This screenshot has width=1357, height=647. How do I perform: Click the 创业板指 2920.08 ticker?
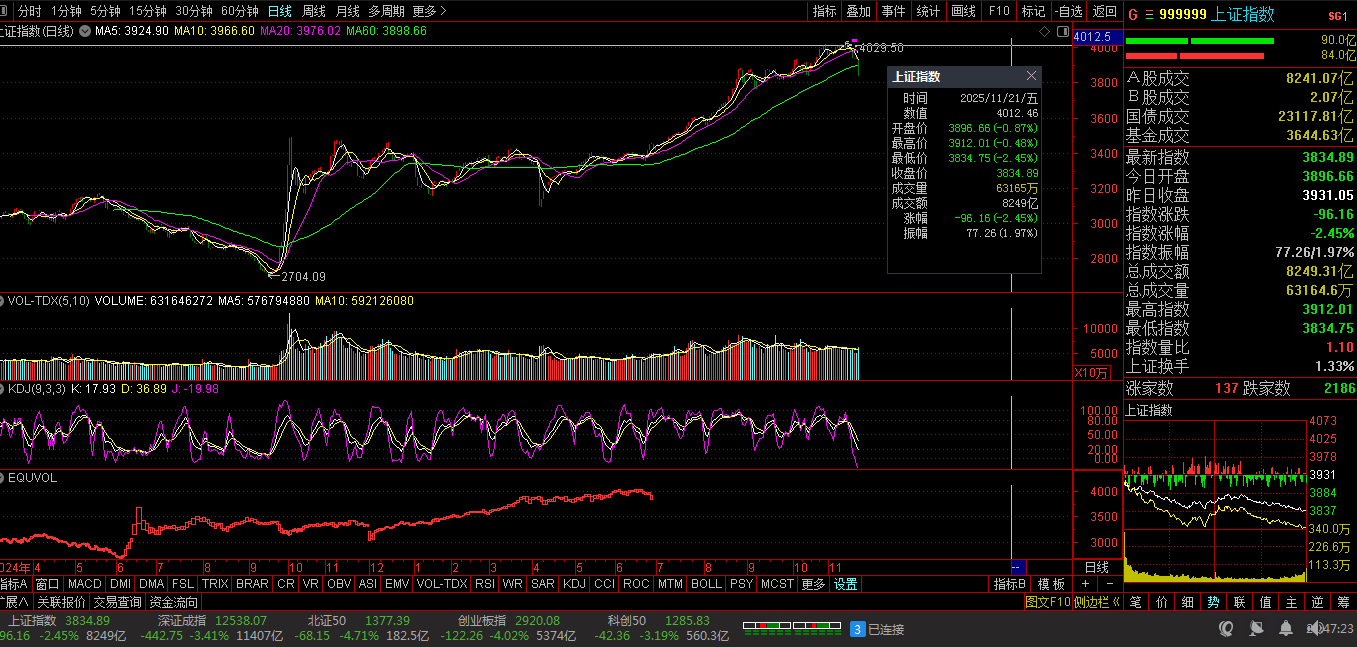click(x=507, y=620)
